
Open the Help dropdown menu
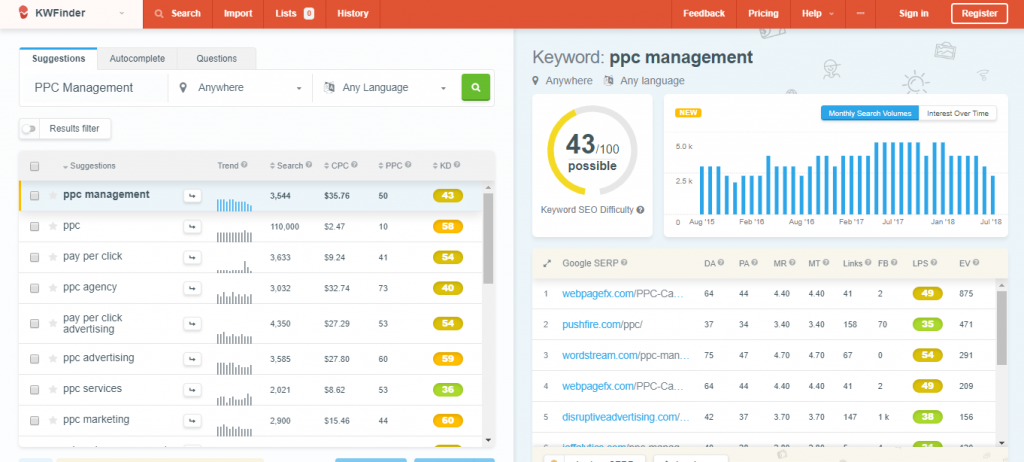pos(818,13)
